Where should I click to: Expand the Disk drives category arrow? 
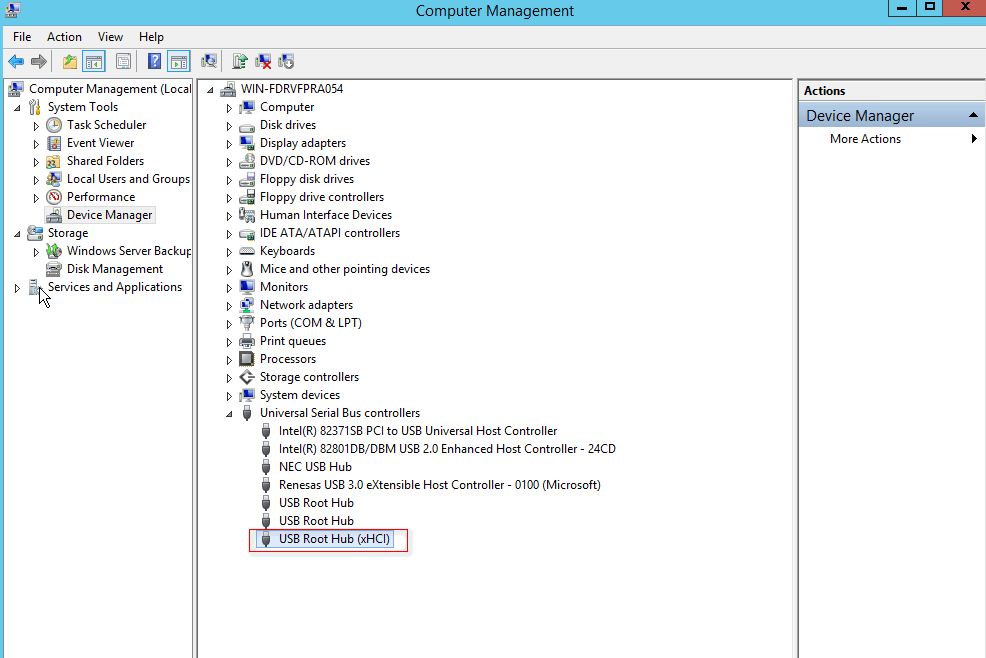(x=229, y=126)
